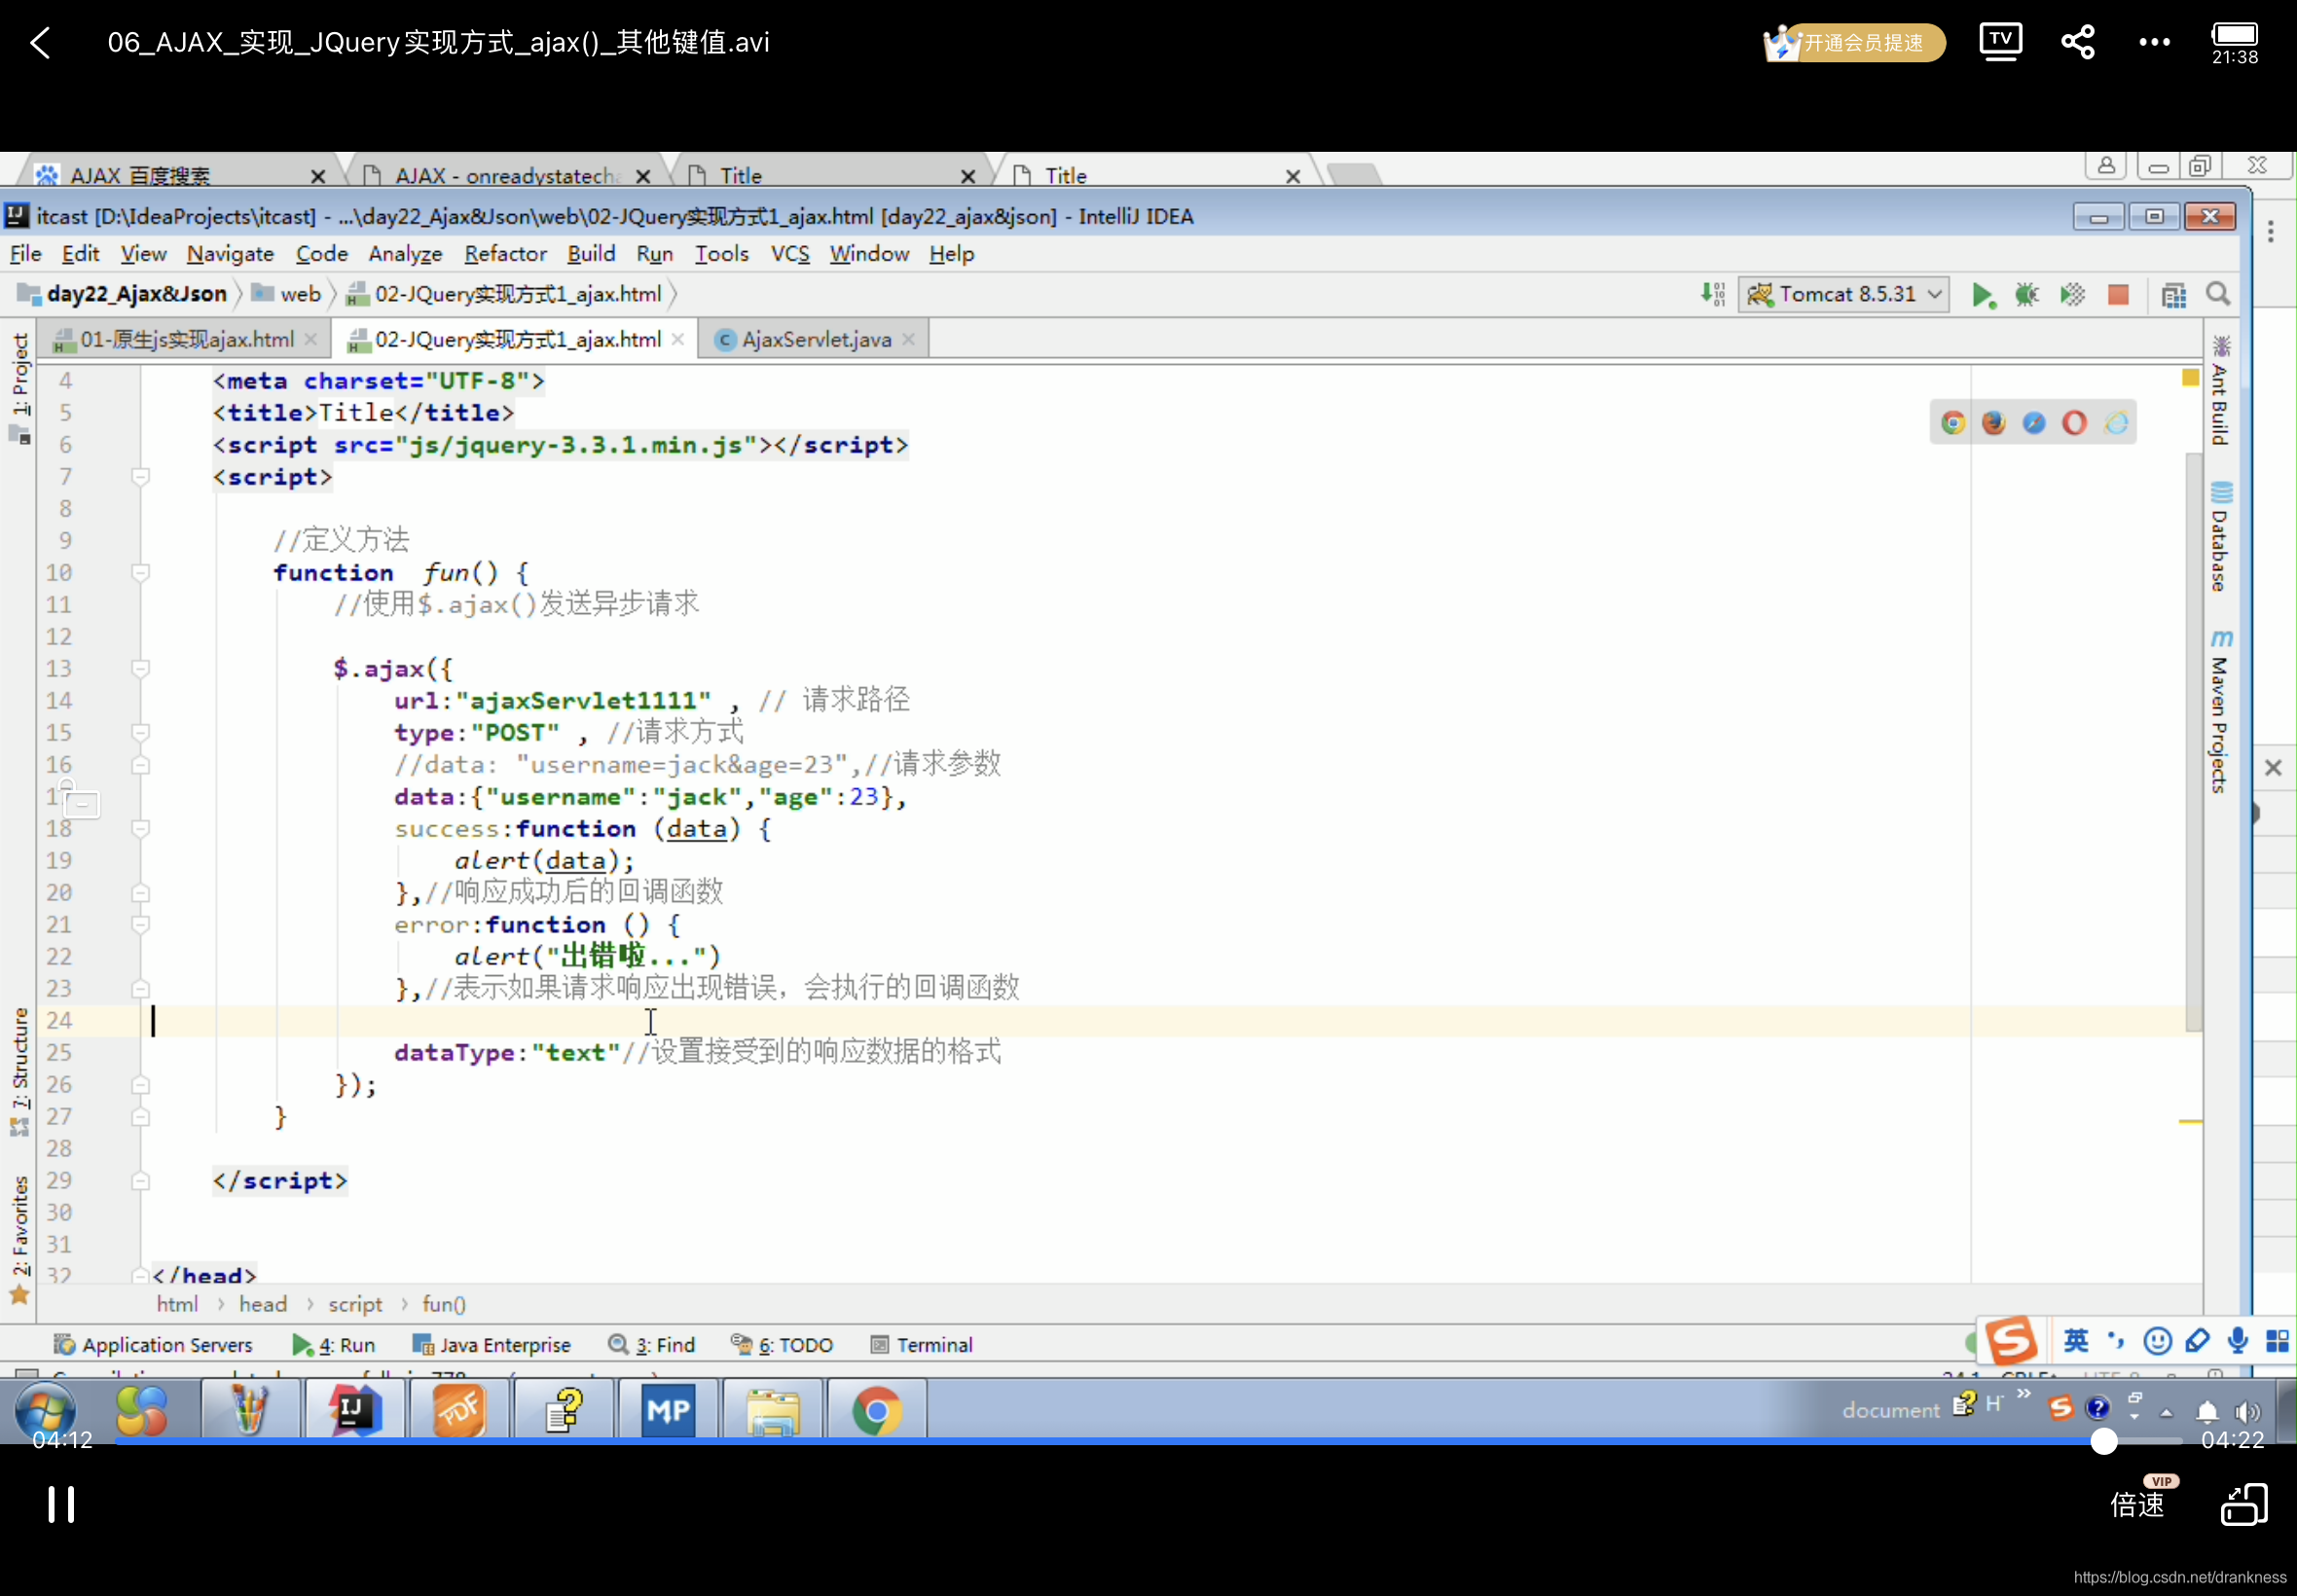
Task: Open the three-dot more options menu
Action: tap(2155, 42)
